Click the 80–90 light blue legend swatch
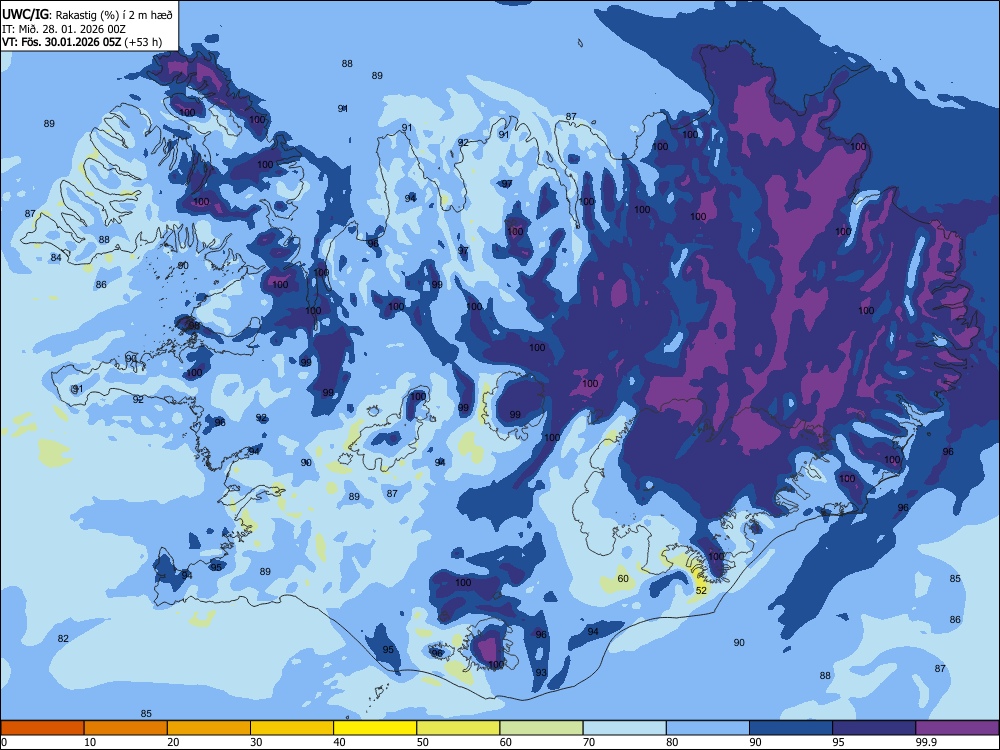Viewport: 1000px width, 750px height. tap(707, 728)
